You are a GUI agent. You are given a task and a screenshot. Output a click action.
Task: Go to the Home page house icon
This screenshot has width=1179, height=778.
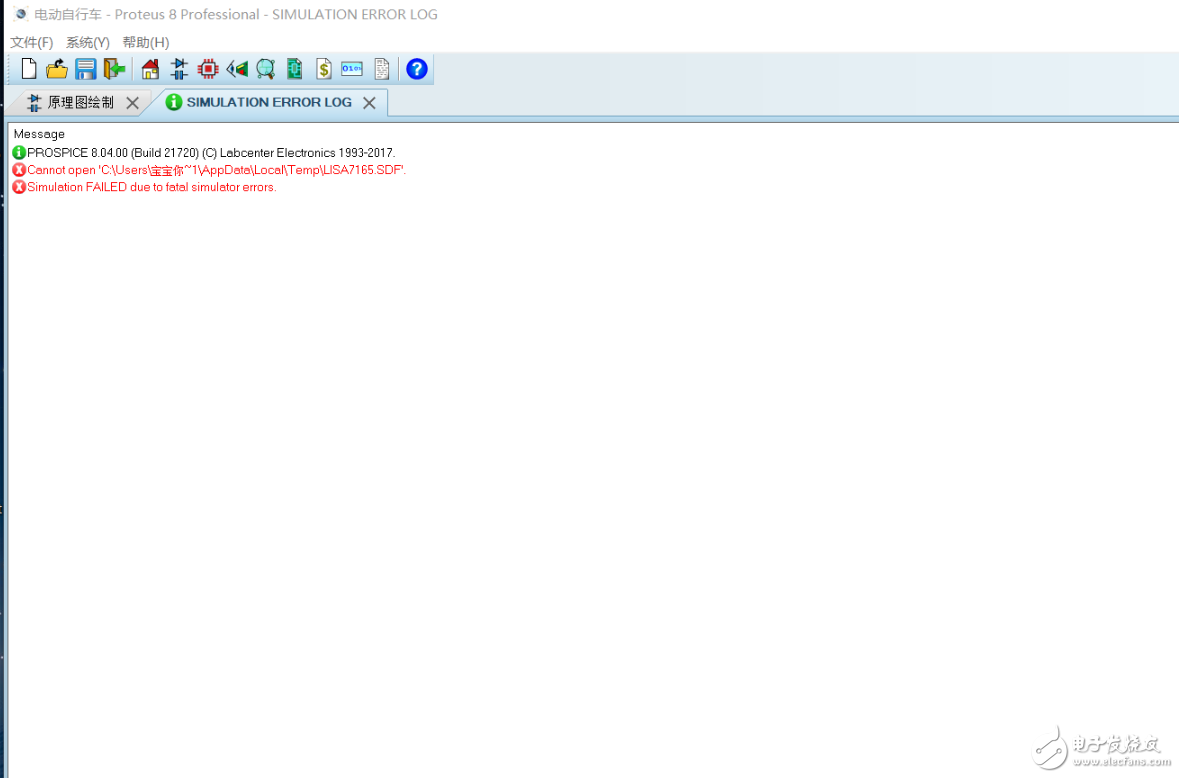(x=150, y=69)
